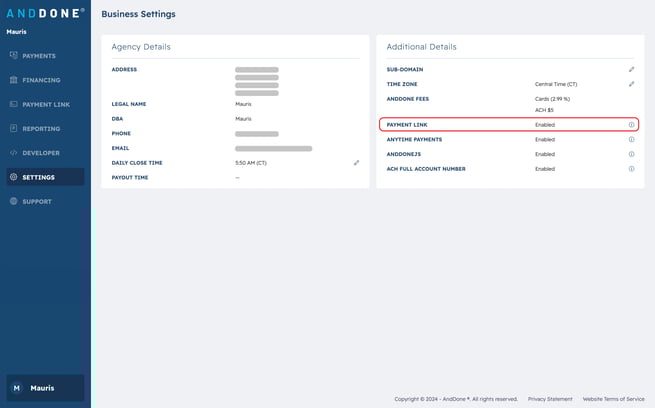Click the M user avatar circle

17,388
